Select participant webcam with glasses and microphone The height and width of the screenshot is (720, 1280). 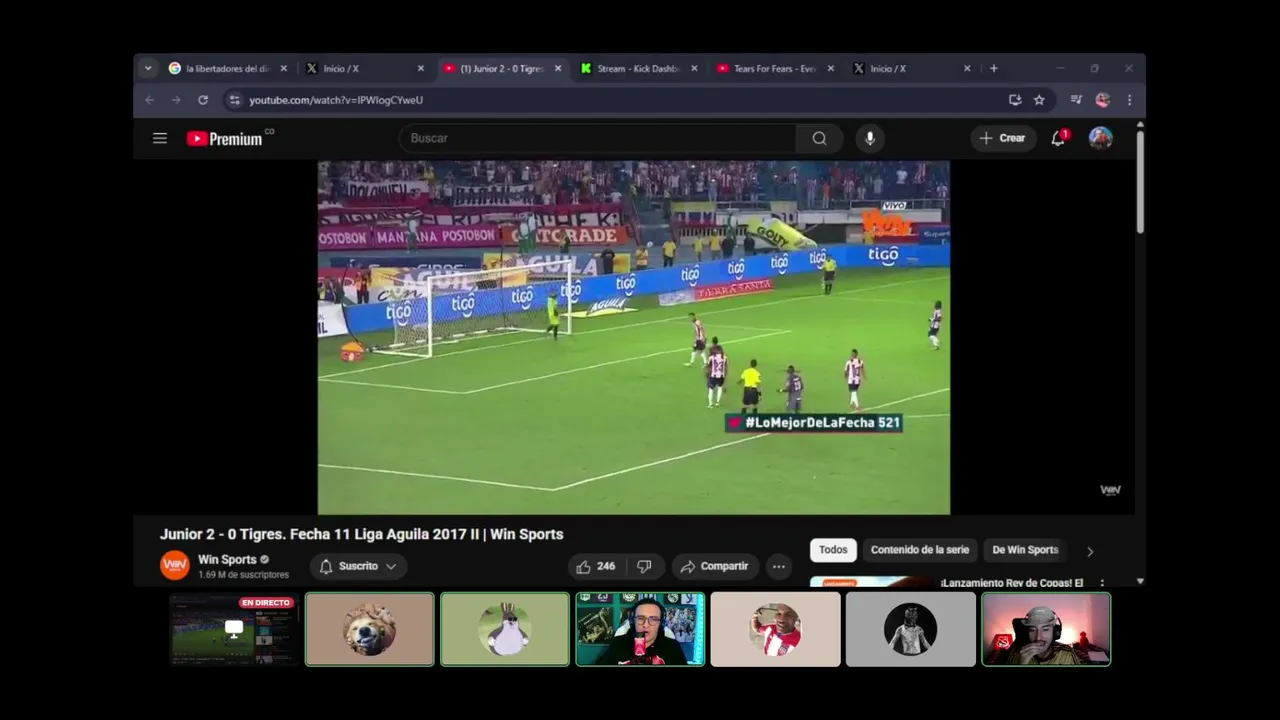click(x=640, y=629)
